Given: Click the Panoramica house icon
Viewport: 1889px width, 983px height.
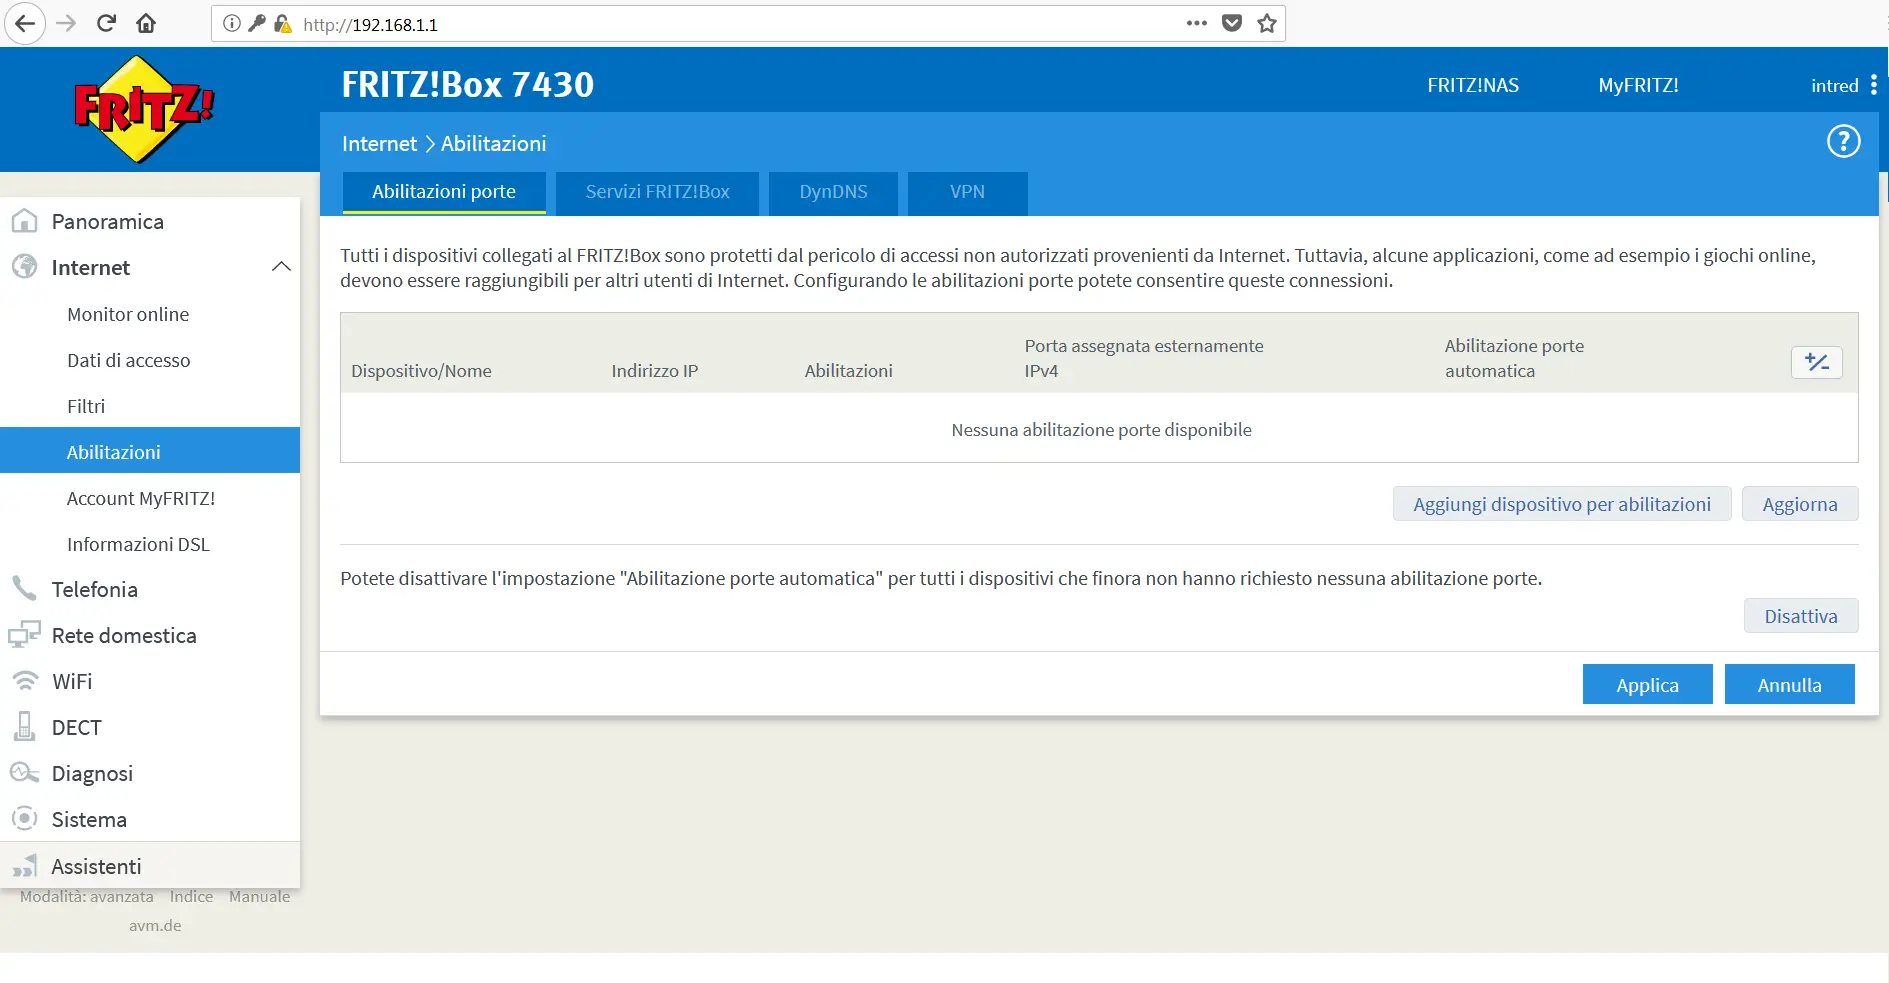Looking at the screenshot, I should 24,221.
